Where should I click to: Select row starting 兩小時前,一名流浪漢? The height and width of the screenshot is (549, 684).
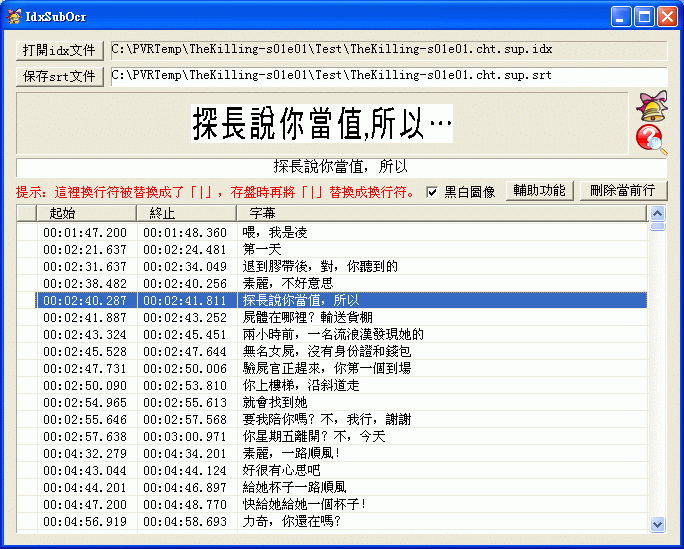pos(332,334)
